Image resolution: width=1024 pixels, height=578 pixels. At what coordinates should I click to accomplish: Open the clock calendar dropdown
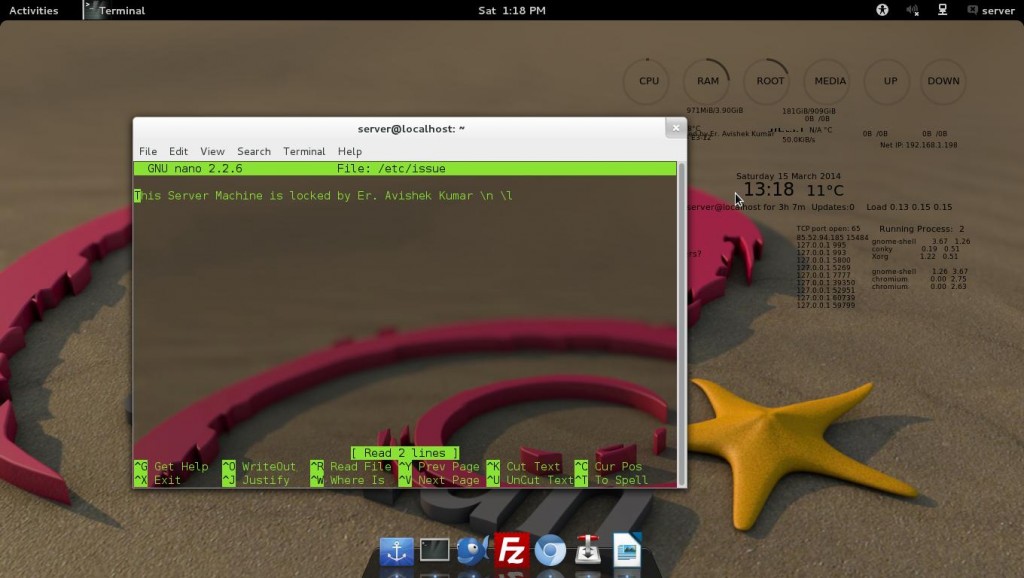point(511,10)
